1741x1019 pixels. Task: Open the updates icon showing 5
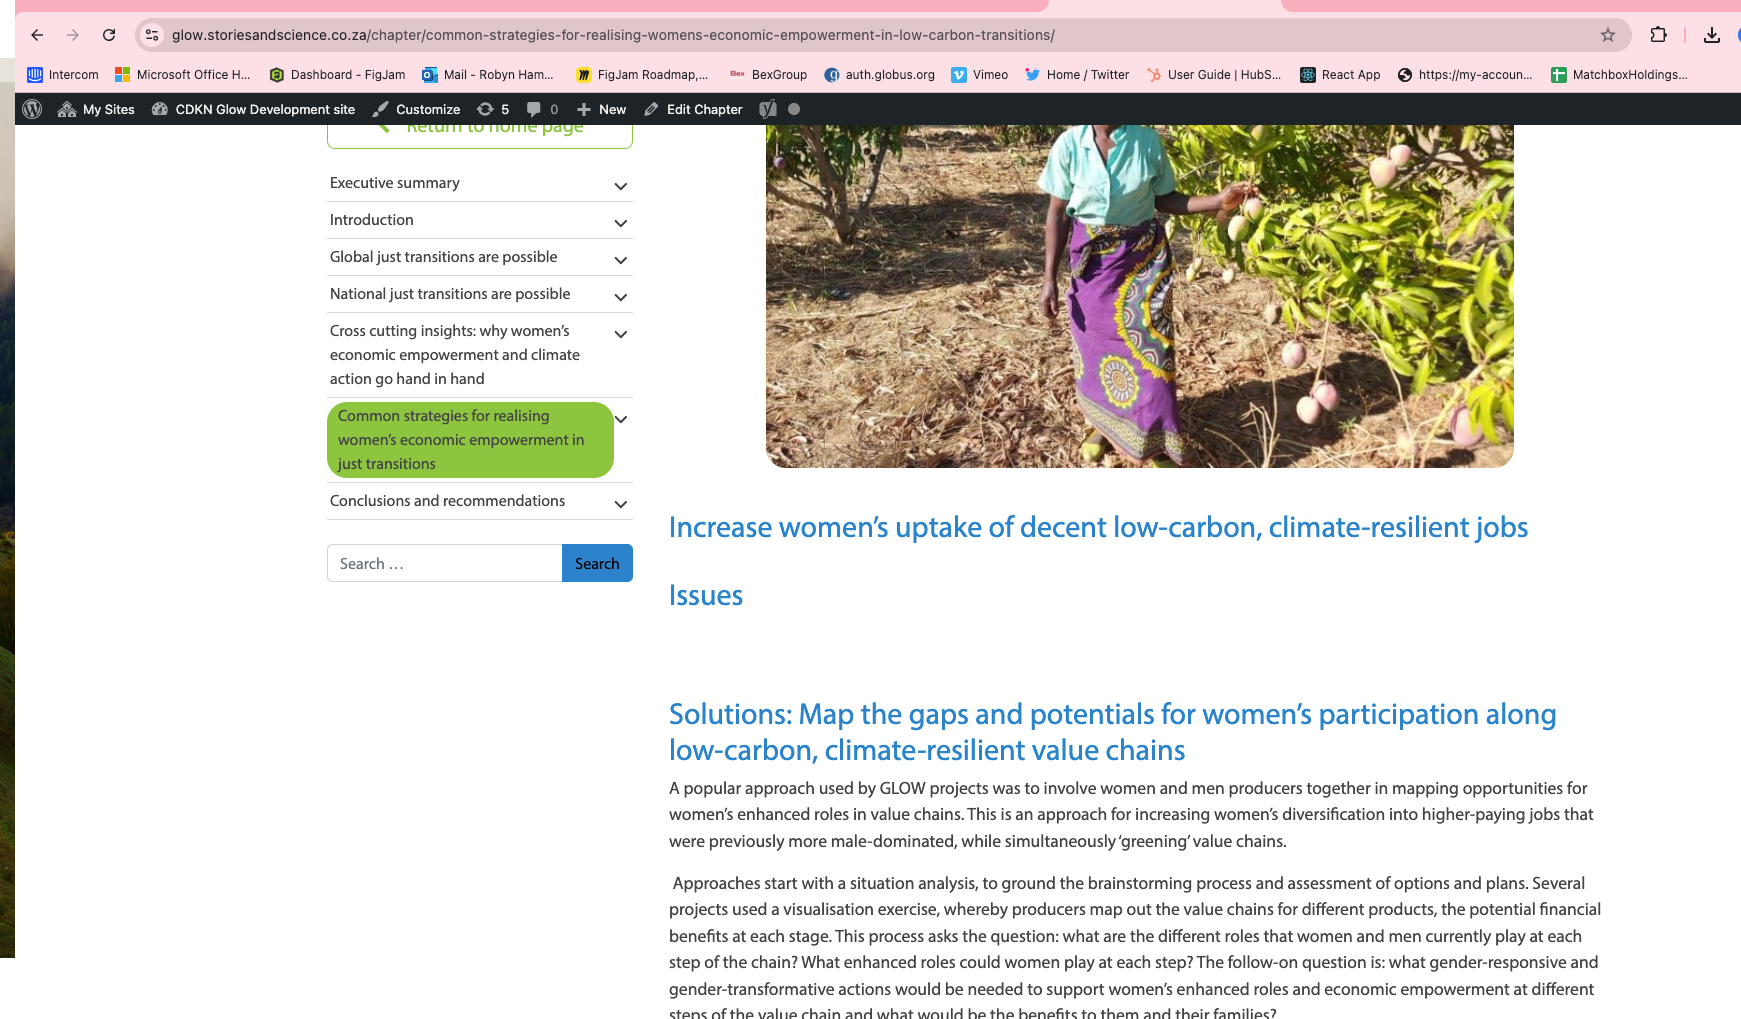point(493,109)
